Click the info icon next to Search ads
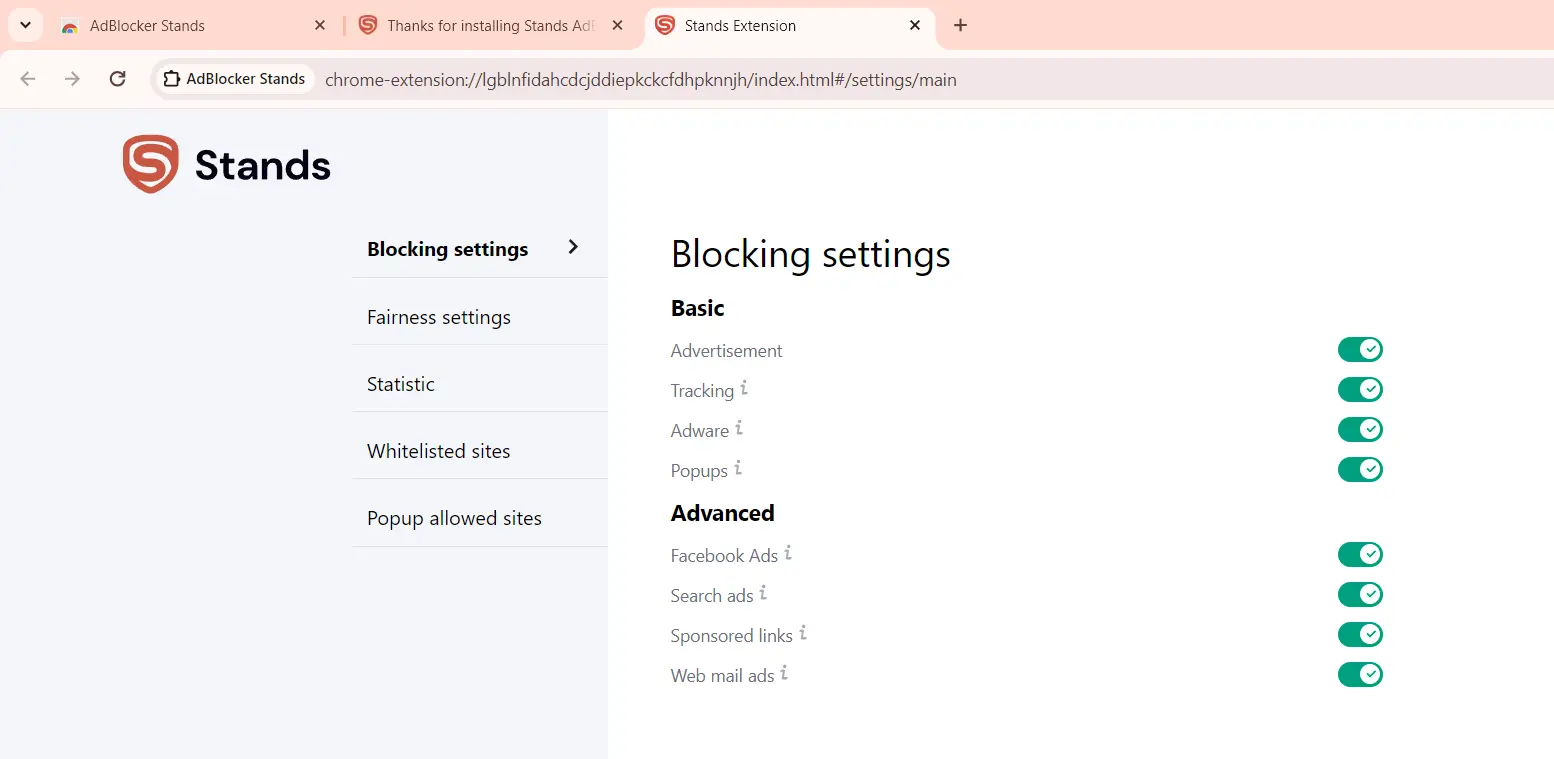1554x759 pixels. (x=763, y=592)
